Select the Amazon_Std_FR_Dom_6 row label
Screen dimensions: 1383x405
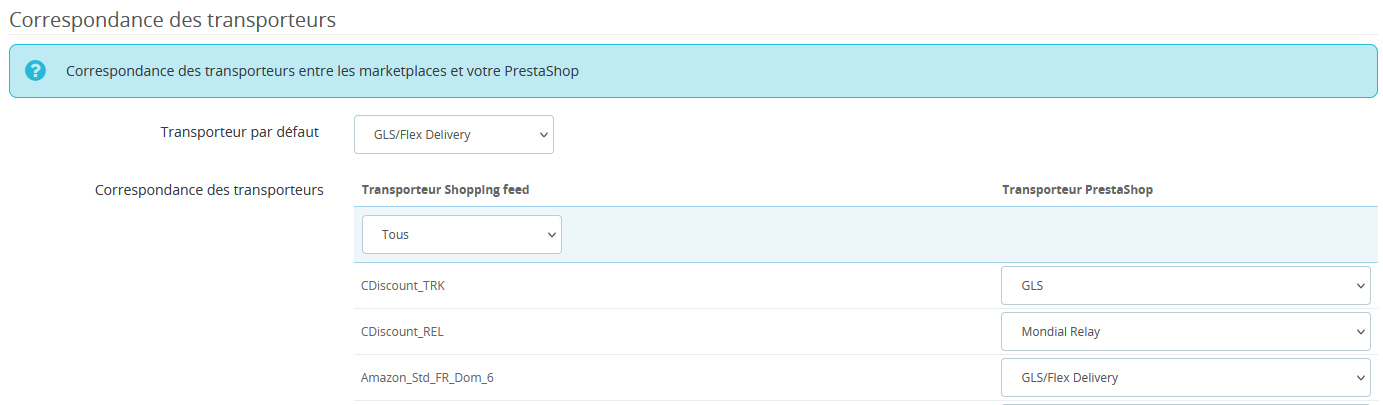[x=427, y=378]
